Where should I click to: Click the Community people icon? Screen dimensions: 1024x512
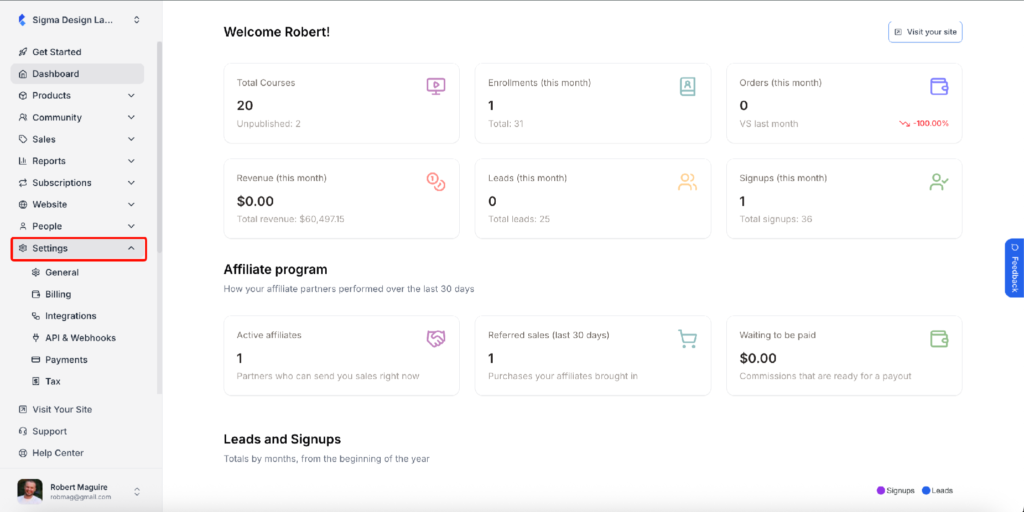pyautogui.click(x=24, y=118)
